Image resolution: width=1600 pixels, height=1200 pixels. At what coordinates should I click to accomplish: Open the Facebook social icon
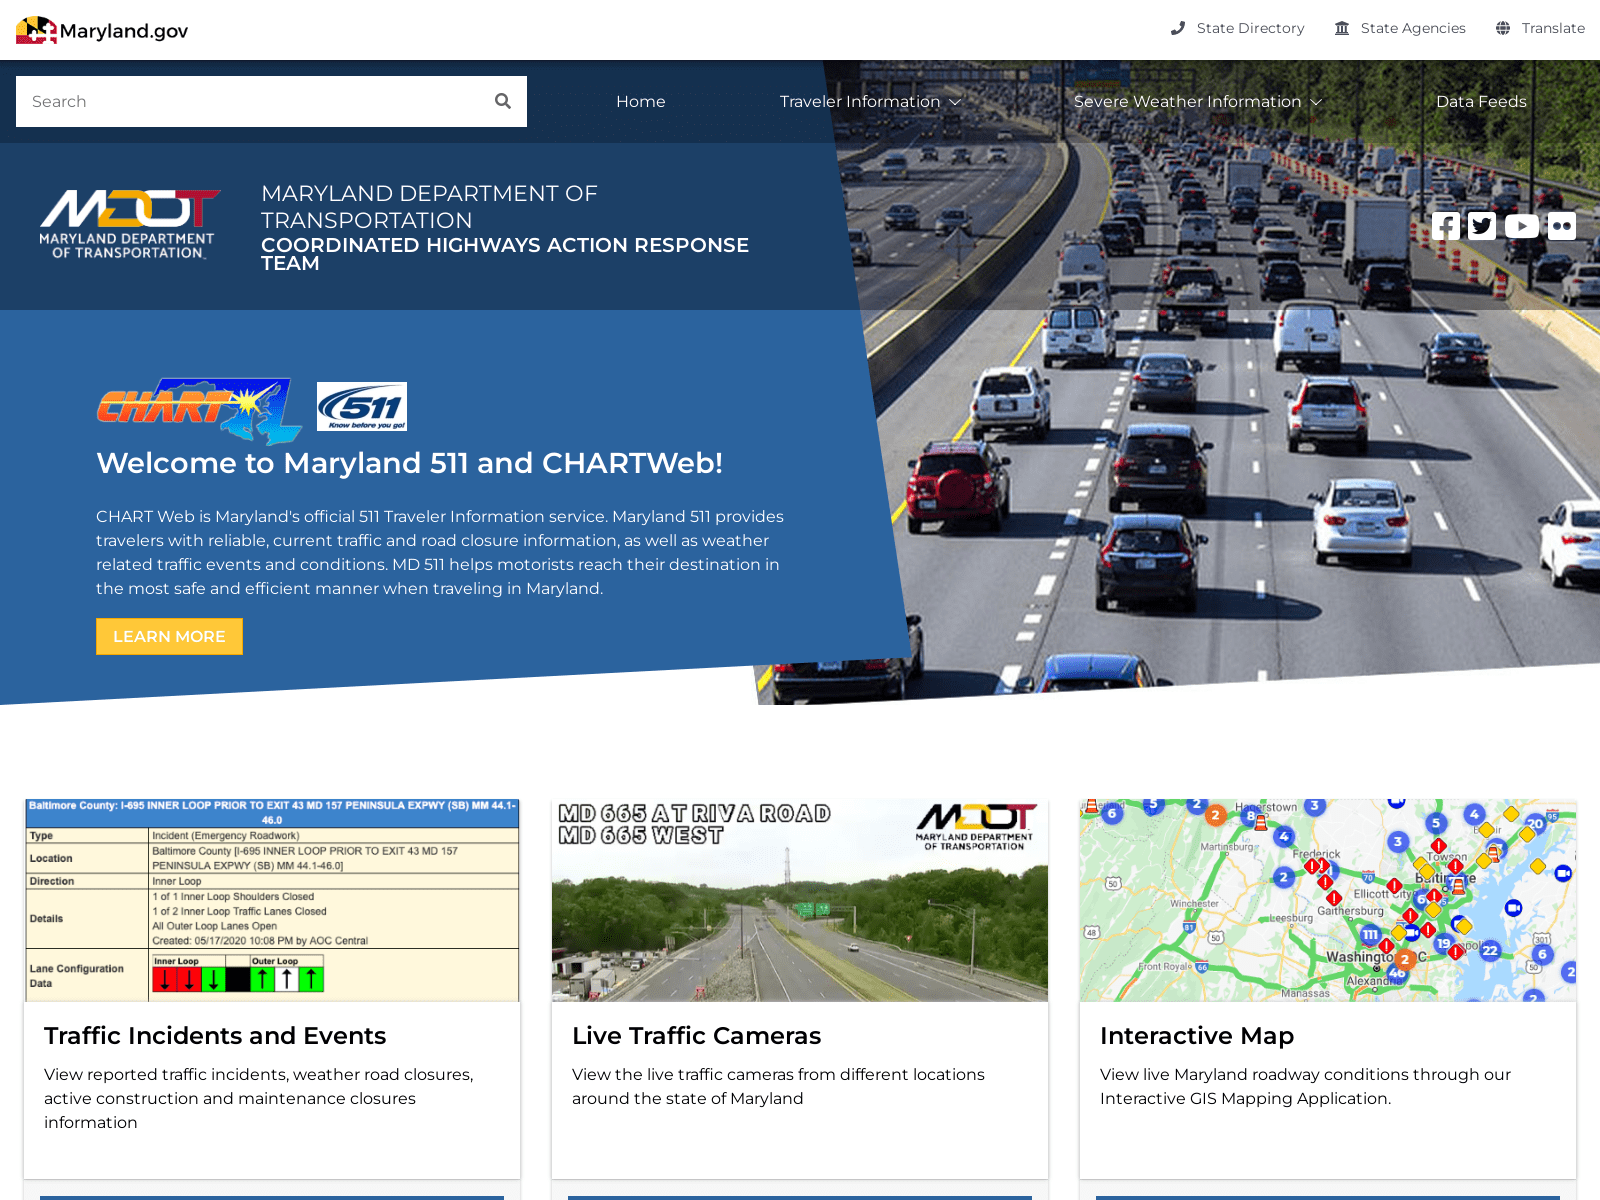(x=1446, y=226)
